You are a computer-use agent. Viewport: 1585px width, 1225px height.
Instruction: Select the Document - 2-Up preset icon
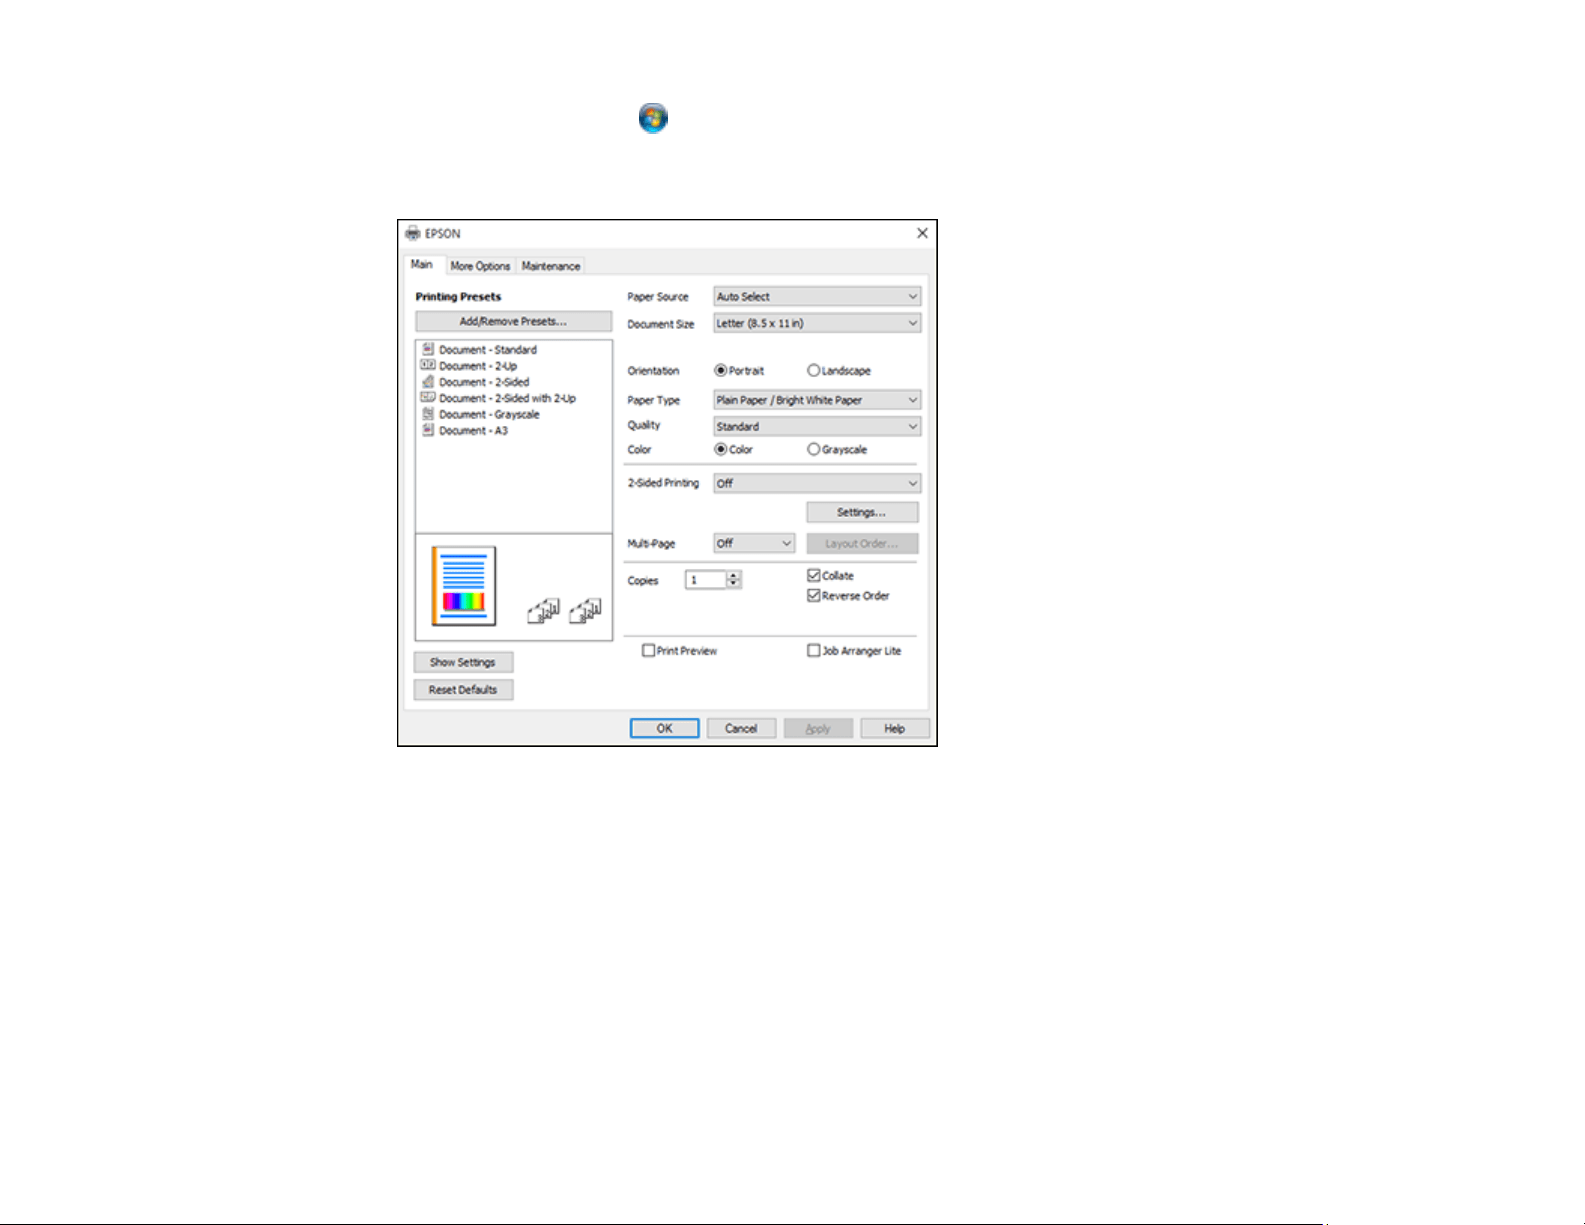click(428, 365)
